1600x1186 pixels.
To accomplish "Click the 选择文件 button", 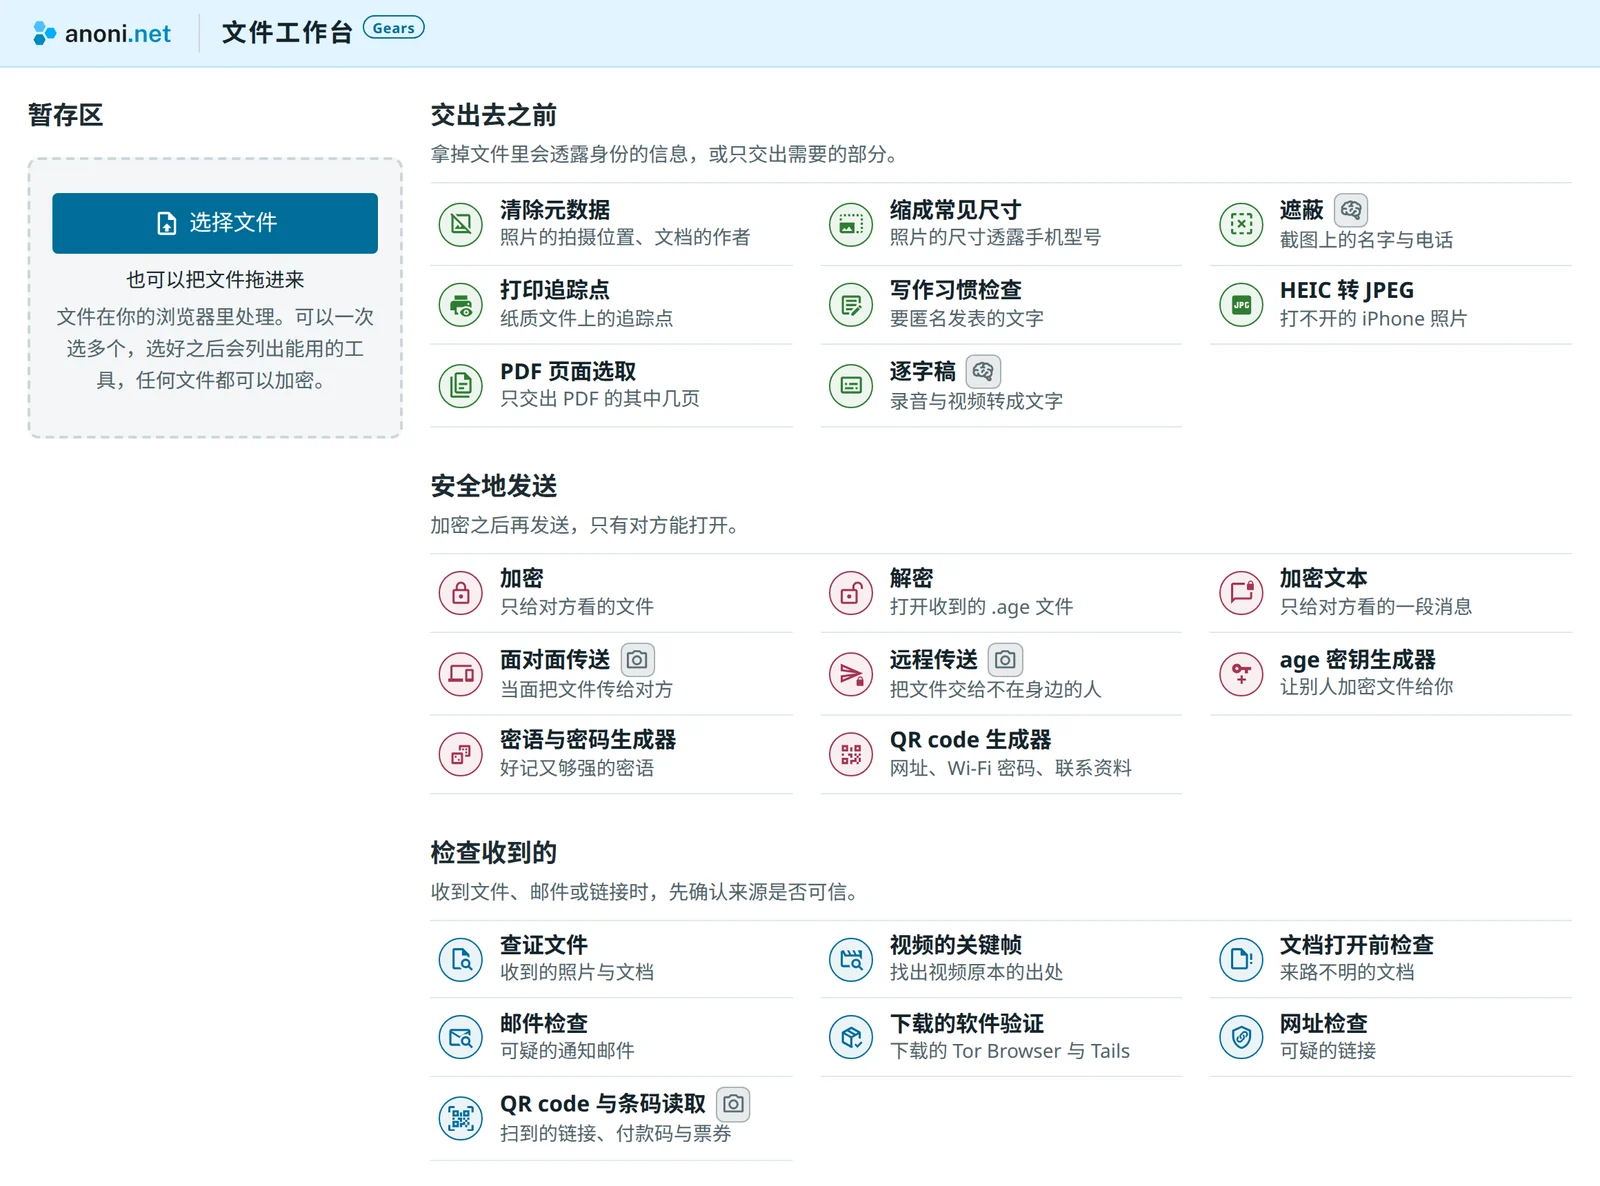I will (x=215, y=223).
